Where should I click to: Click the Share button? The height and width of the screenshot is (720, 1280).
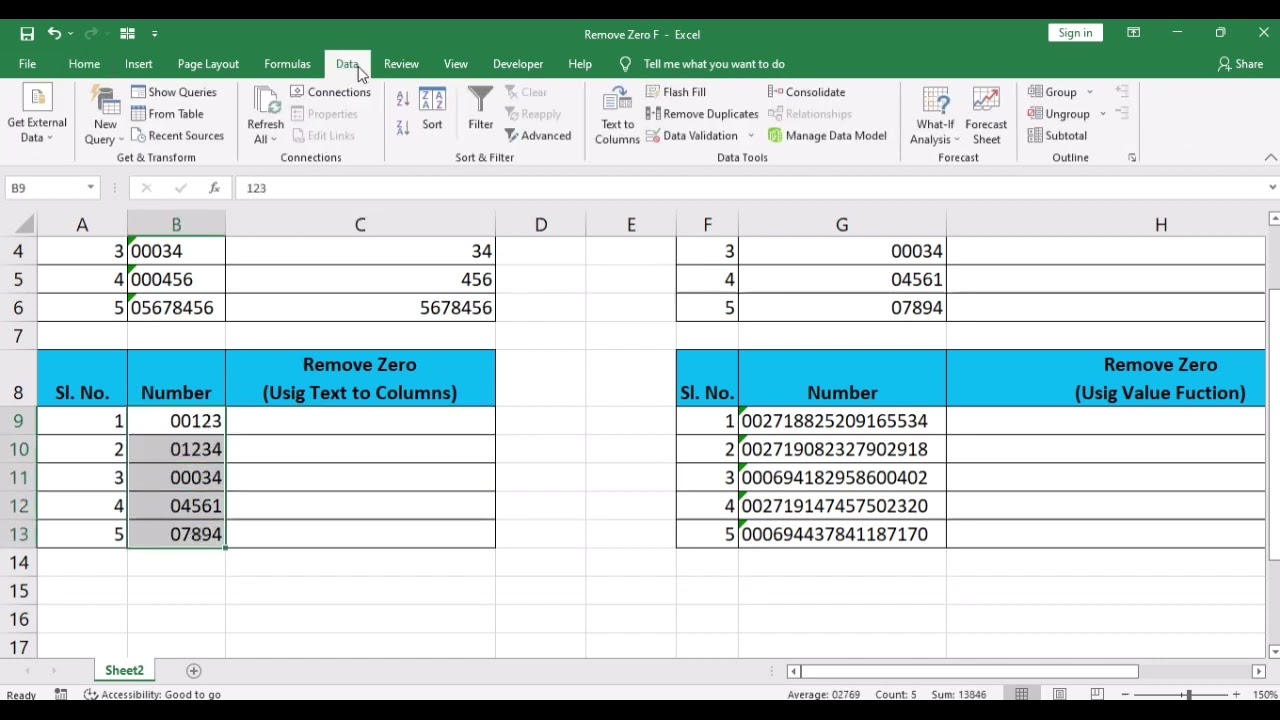[1240, 64]
